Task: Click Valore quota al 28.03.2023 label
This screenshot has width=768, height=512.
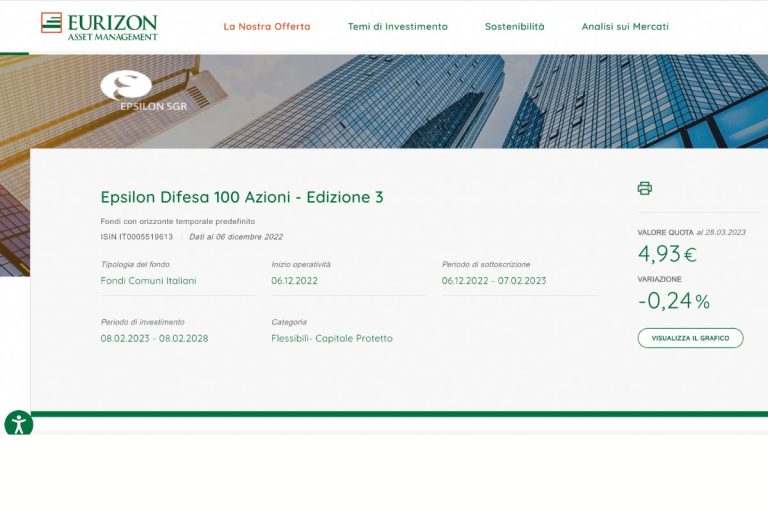Action: coord(692,232)
